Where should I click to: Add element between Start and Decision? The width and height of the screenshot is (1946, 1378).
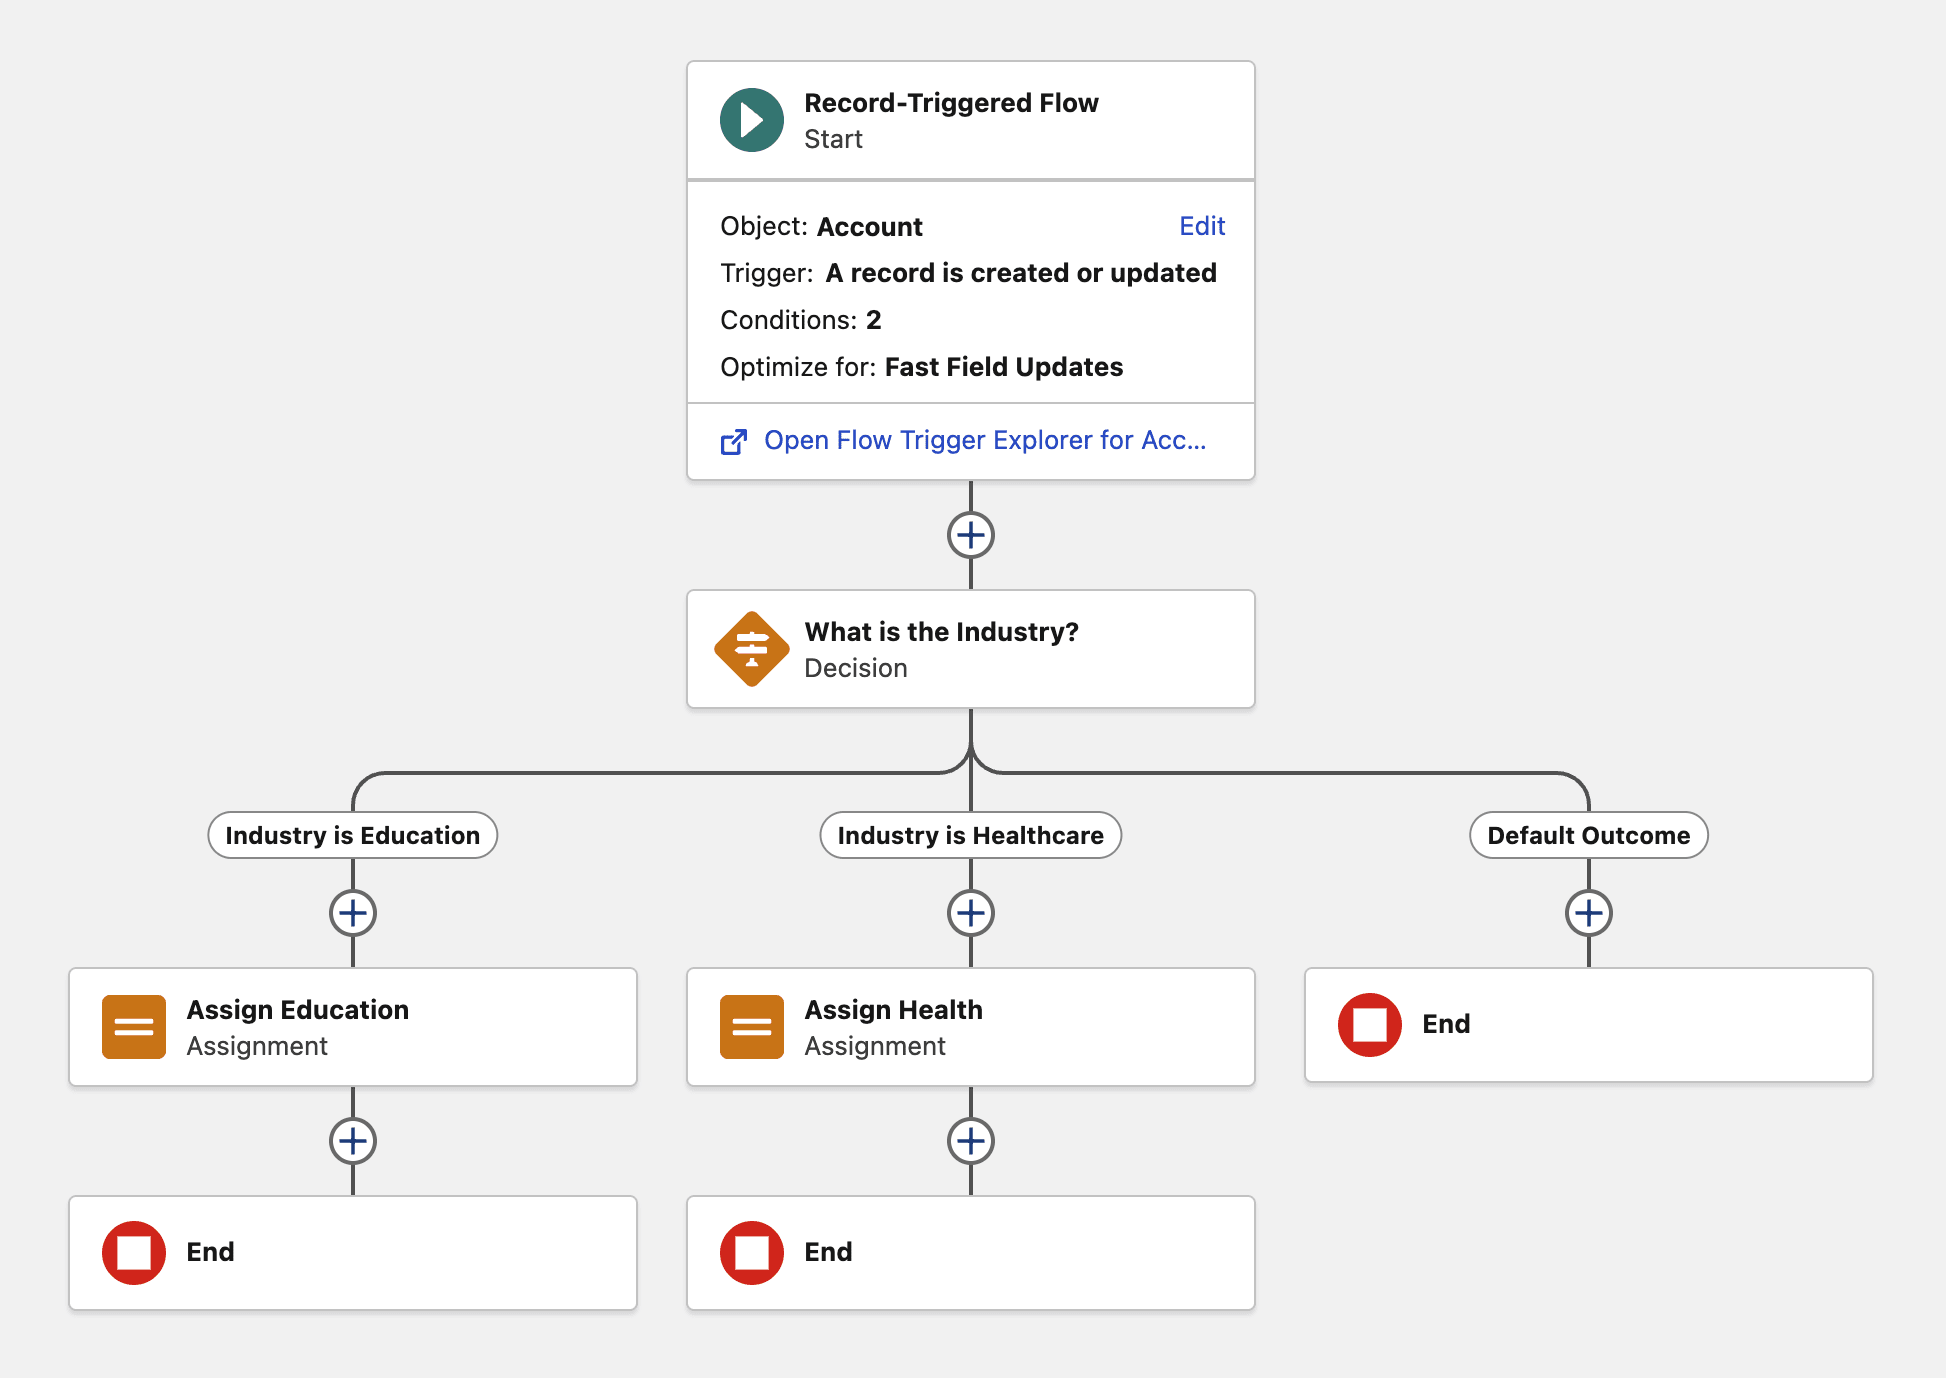click(x=971, y=535)
